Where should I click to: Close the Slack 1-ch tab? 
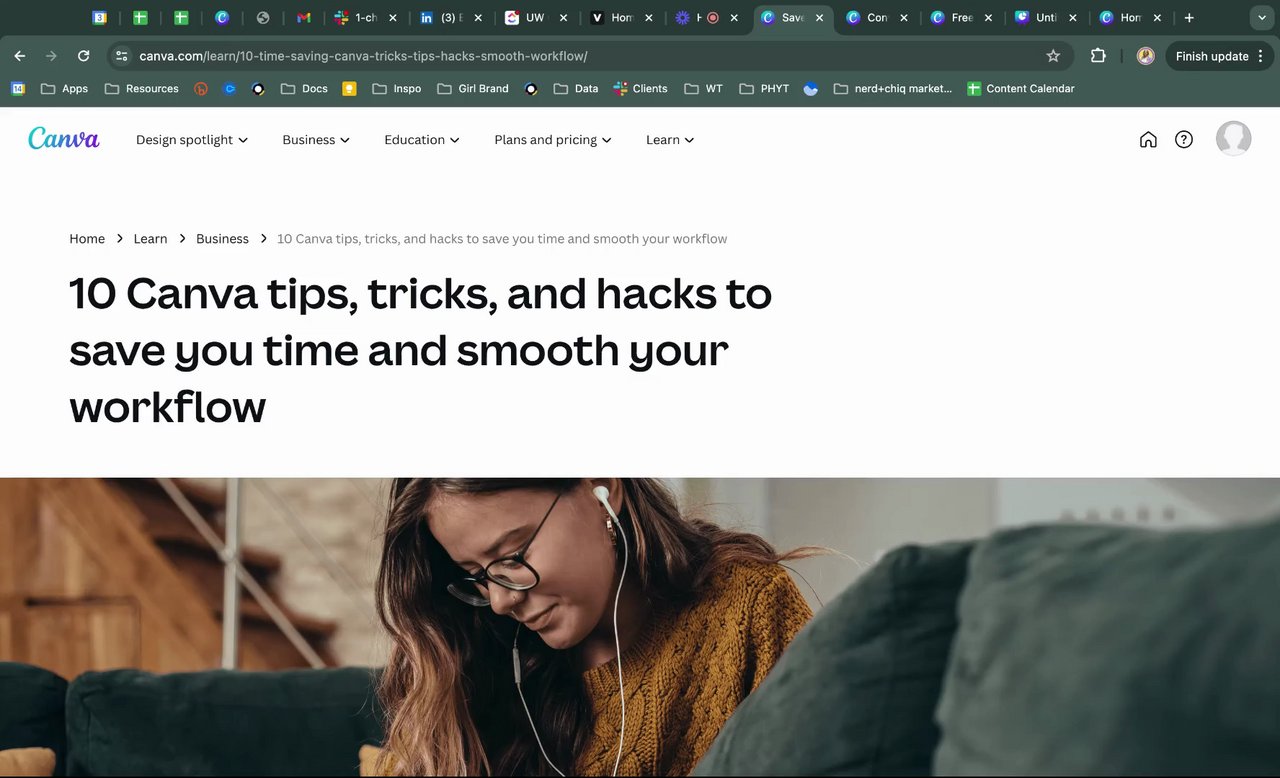(x=392, y=18)
